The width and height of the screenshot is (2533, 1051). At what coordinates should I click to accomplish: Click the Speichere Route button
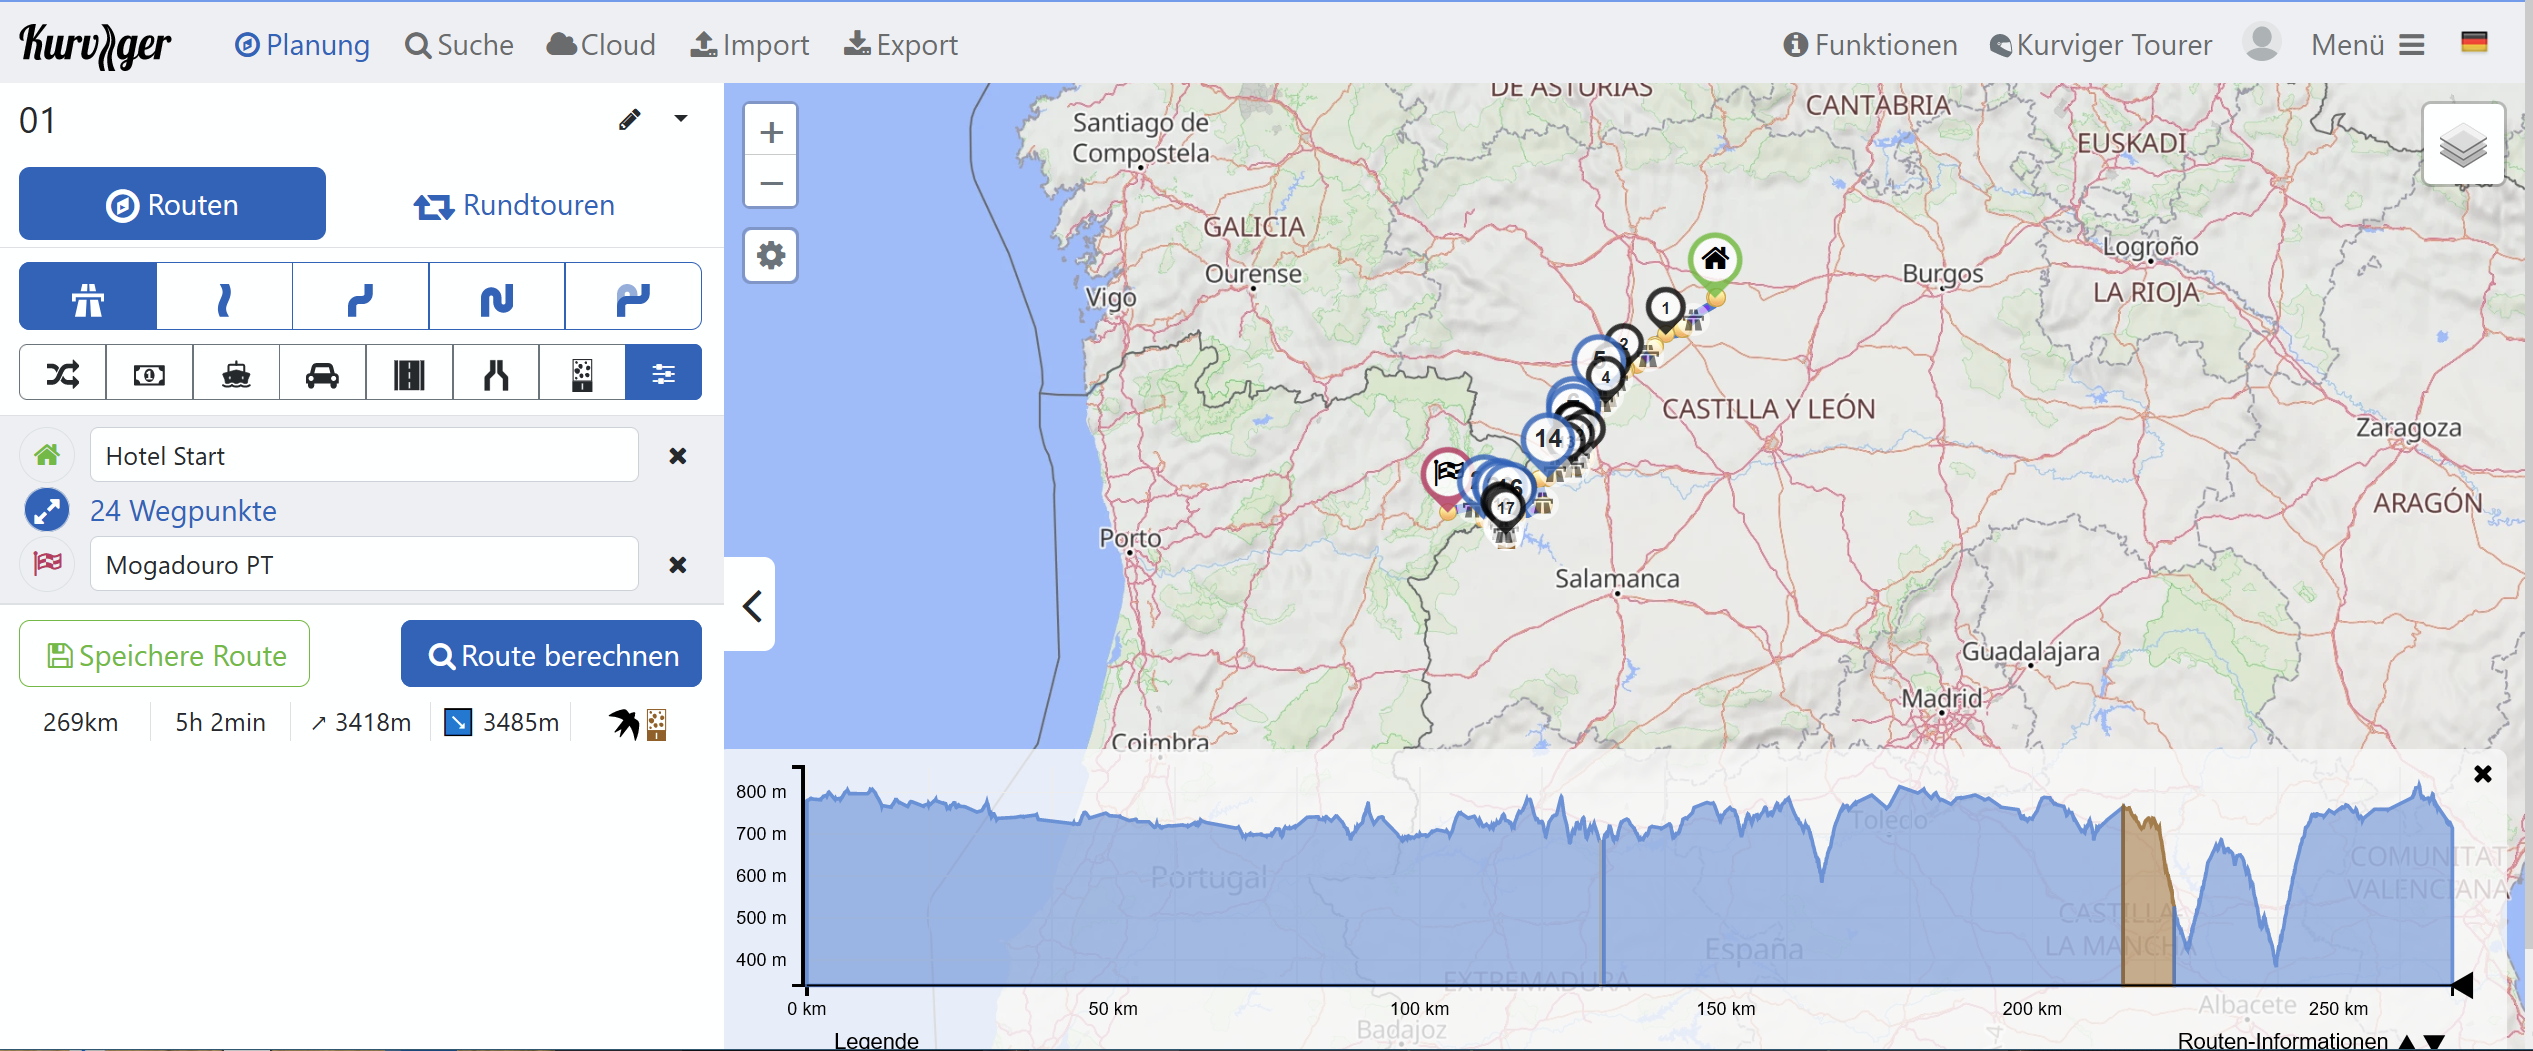coord(165,655)
